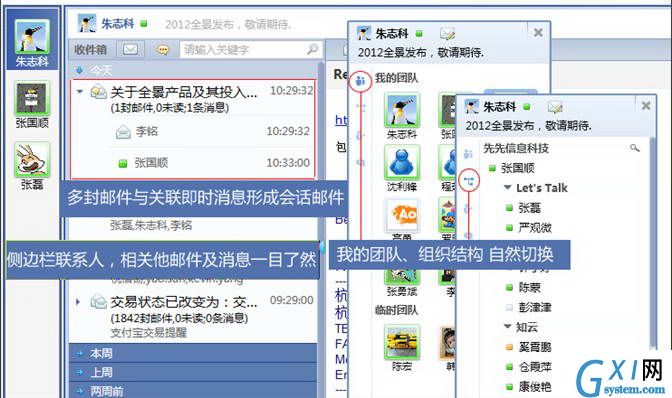Edit the main window signature text 2012全景发布
The height and width of the screenshot is (398, 672).
pyautogui.click(x=228, y=24)
